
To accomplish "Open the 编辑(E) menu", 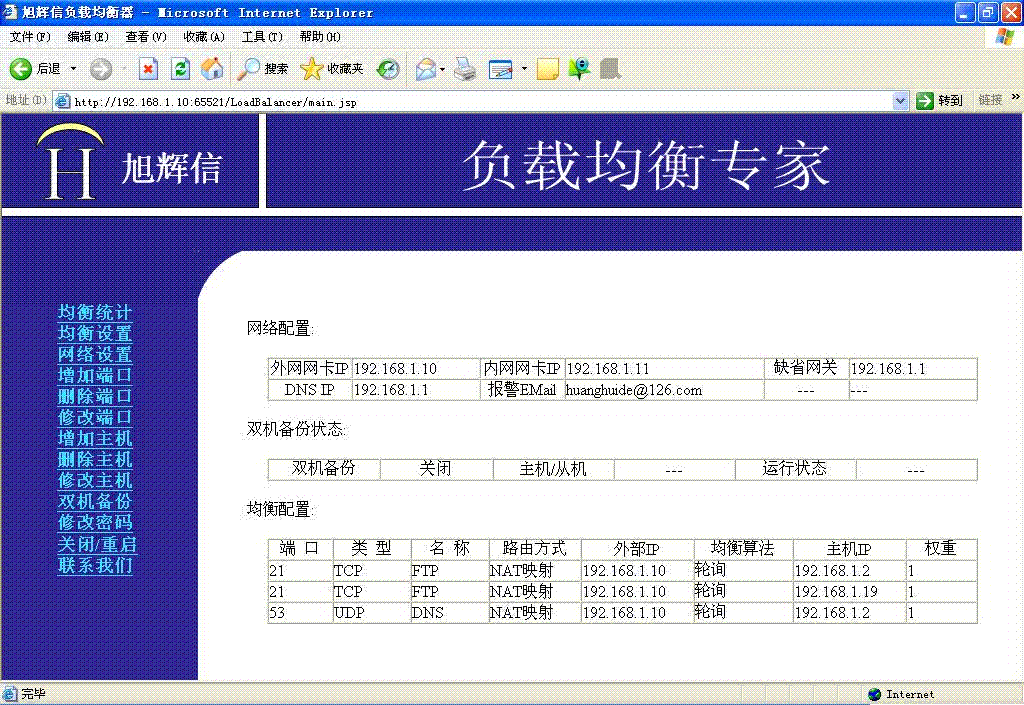I will click(x=88, y=37).
